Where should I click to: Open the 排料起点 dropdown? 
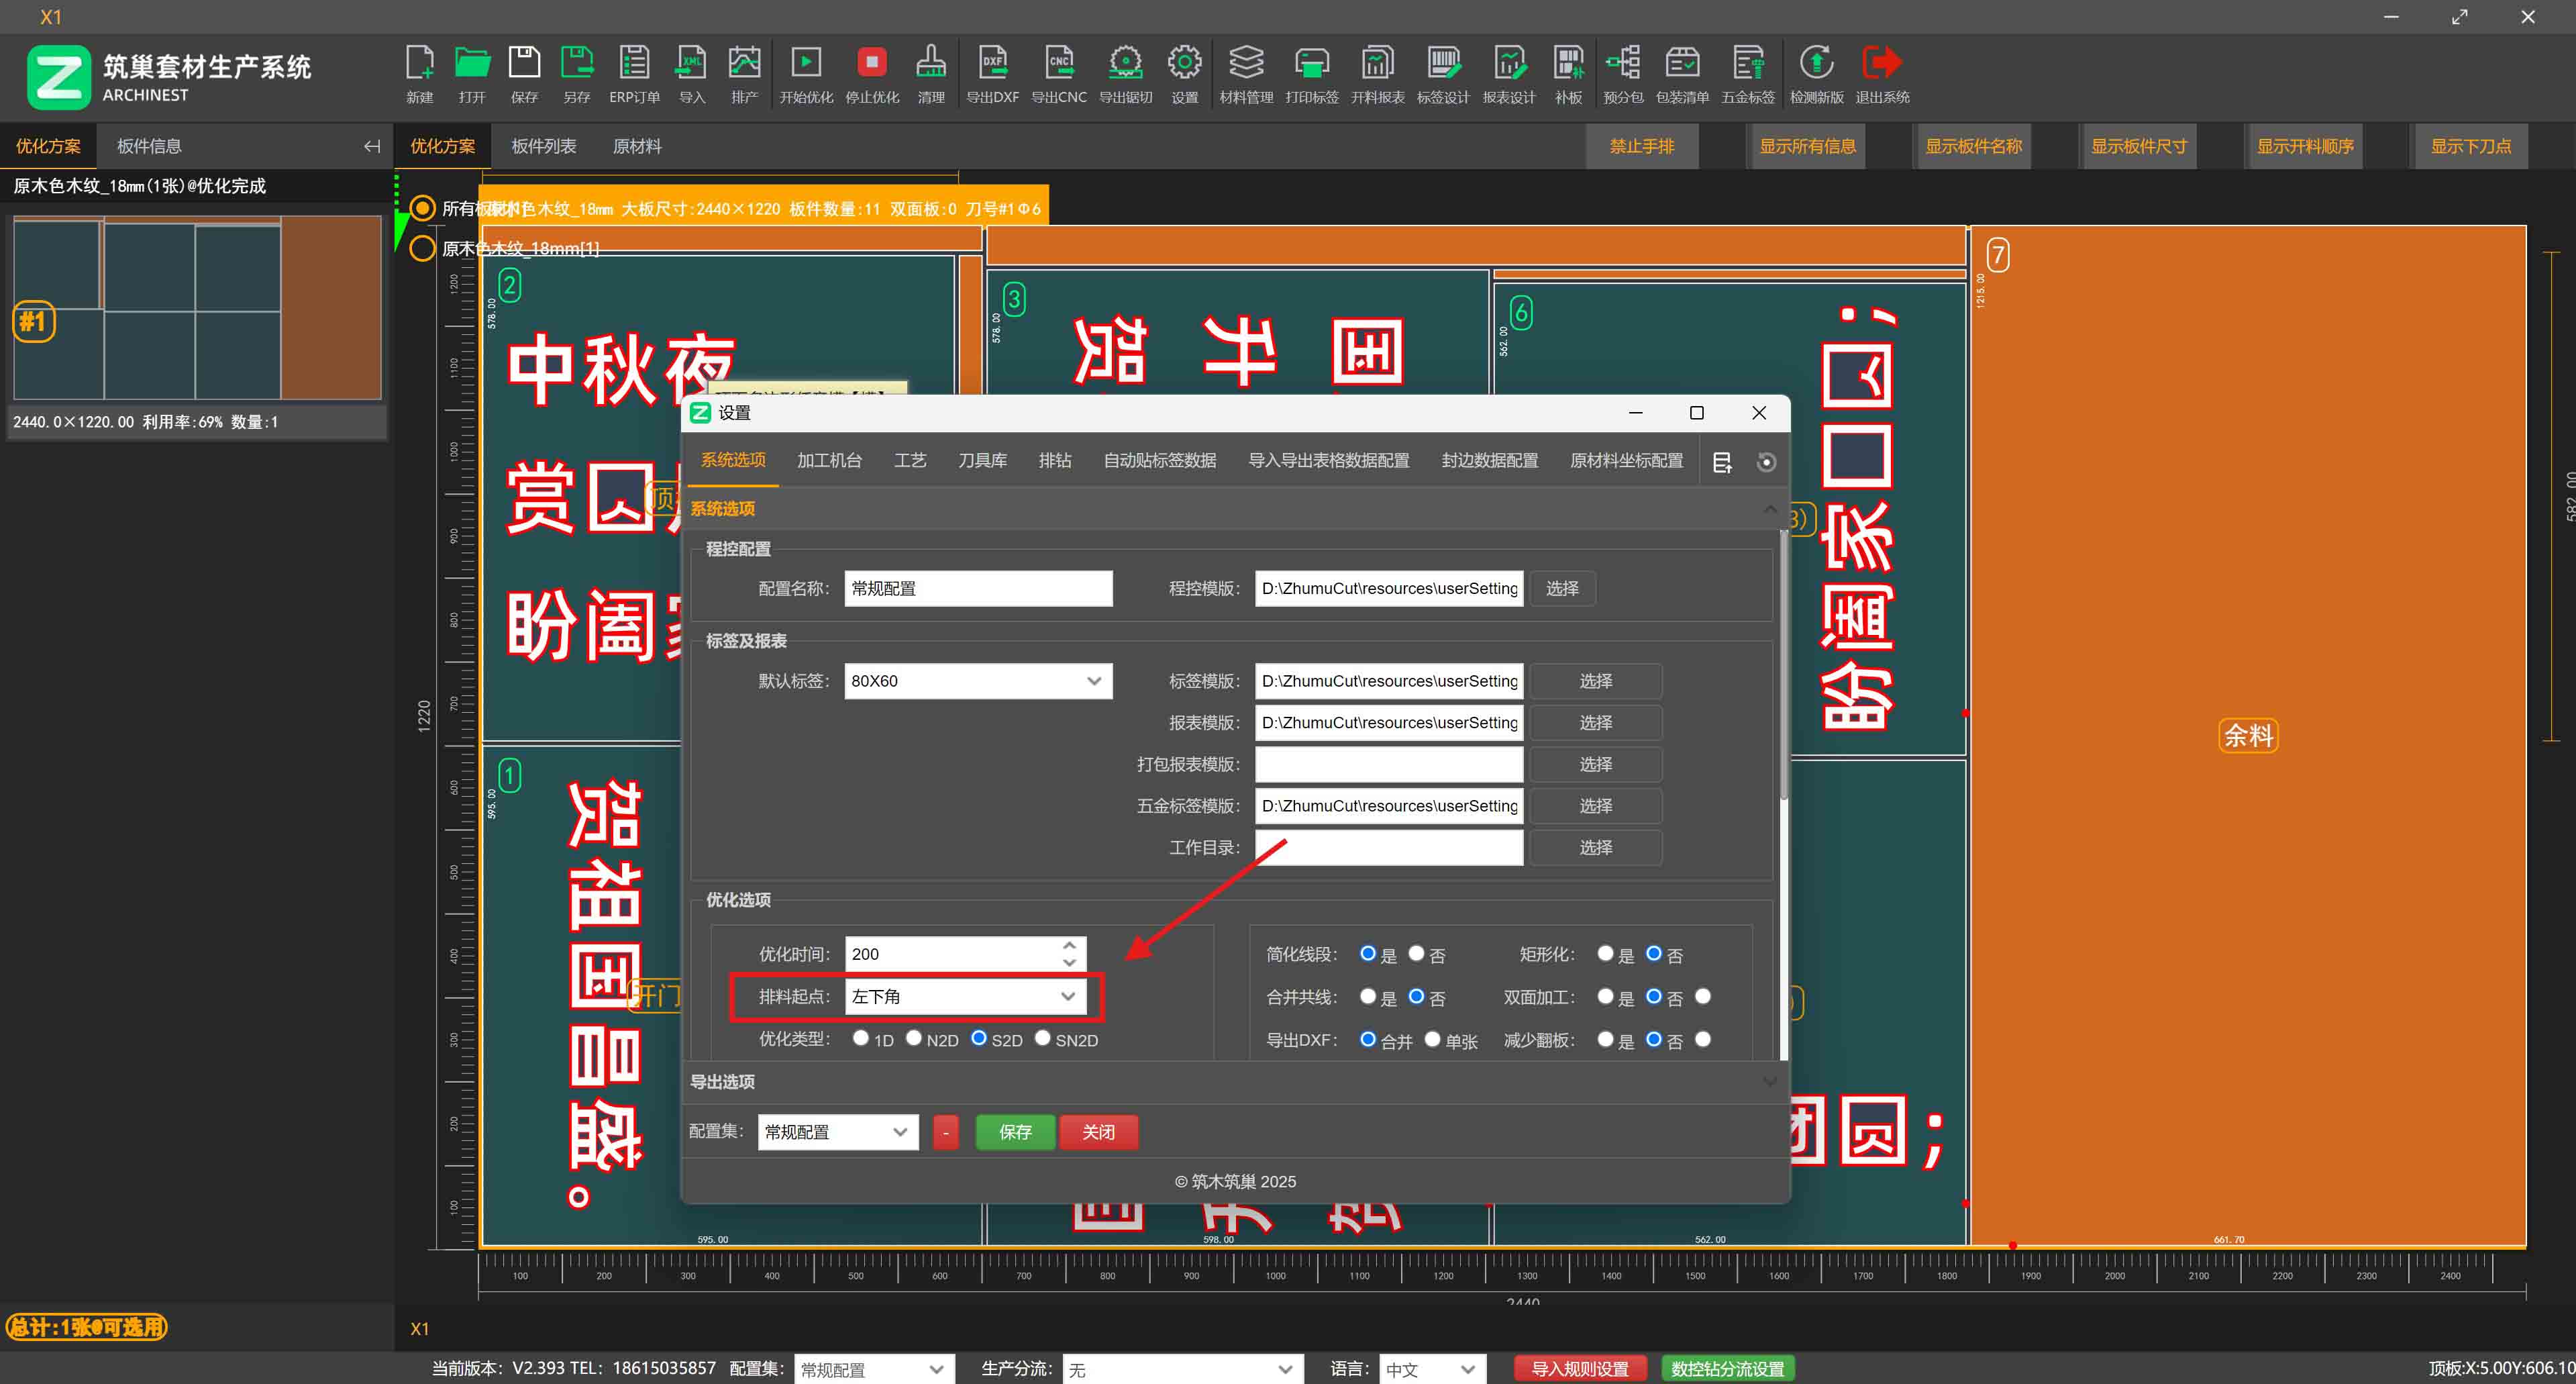click(965, 996)
